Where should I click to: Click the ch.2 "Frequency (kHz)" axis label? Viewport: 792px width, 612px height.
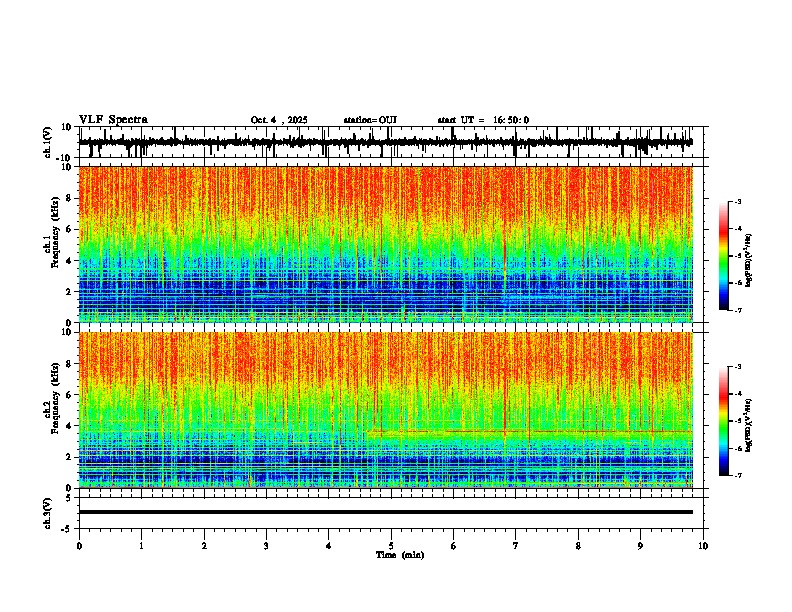coord(56,398)
